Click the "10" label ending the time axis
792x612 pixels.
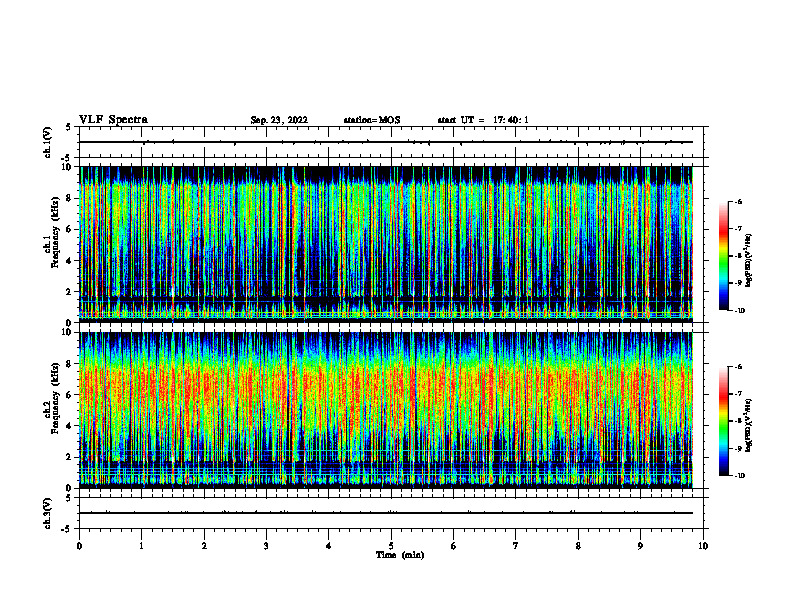point(703,546)
